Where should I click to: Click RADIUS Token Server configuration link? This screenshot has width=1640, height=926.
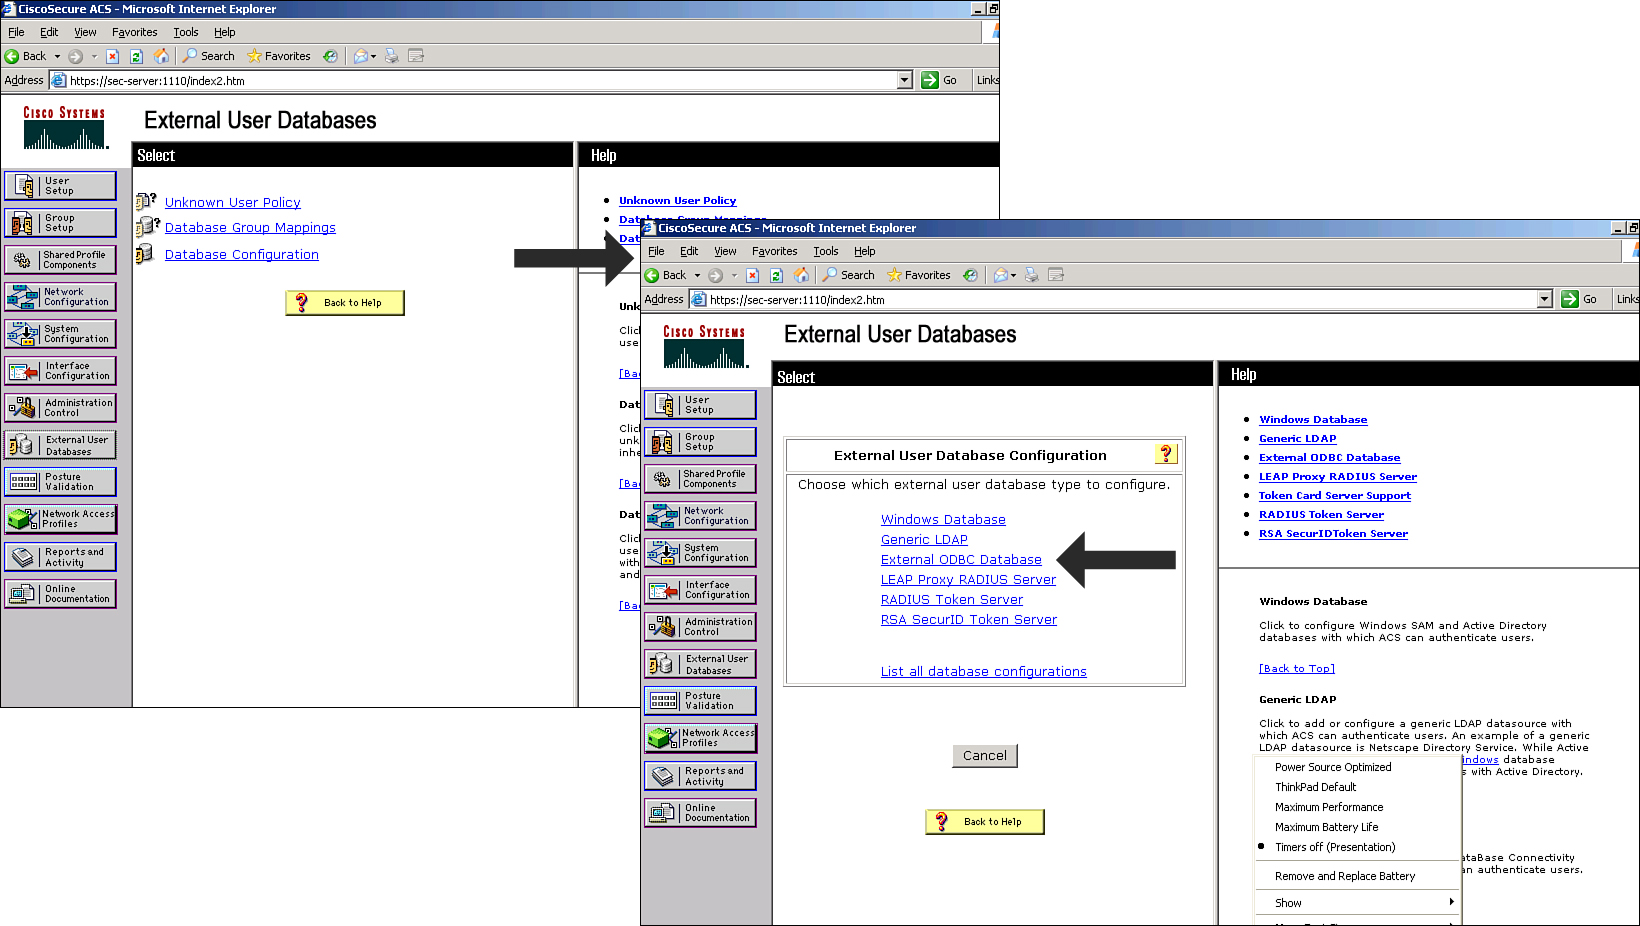(x=952, y=599)
